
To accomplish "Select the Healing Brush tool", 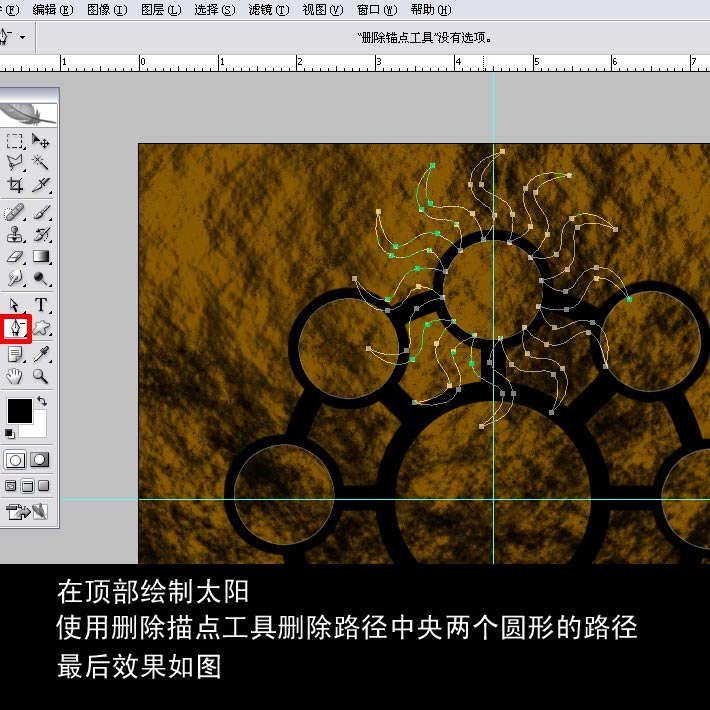I will (14, 212).
